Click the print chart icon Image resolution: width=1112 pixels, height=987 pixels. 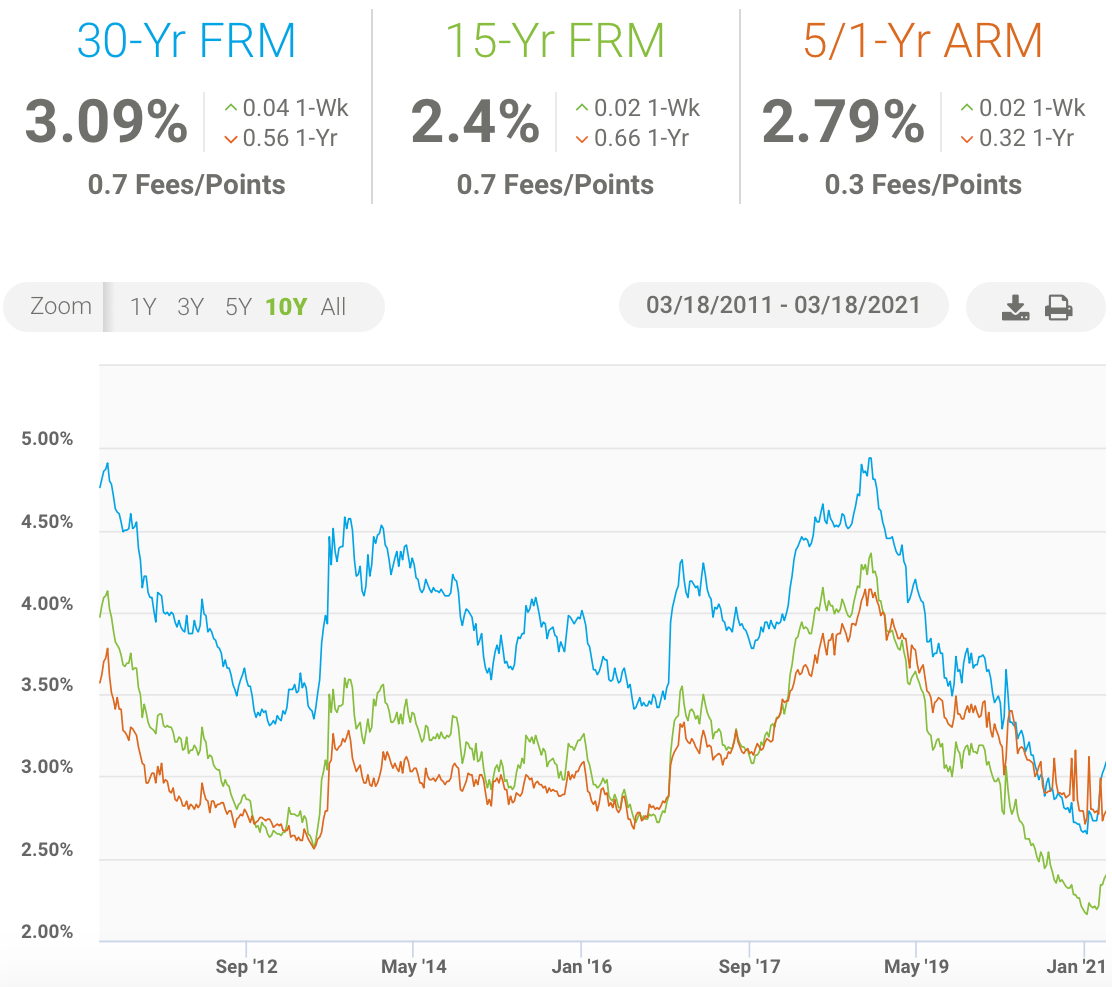point(1059,307)
